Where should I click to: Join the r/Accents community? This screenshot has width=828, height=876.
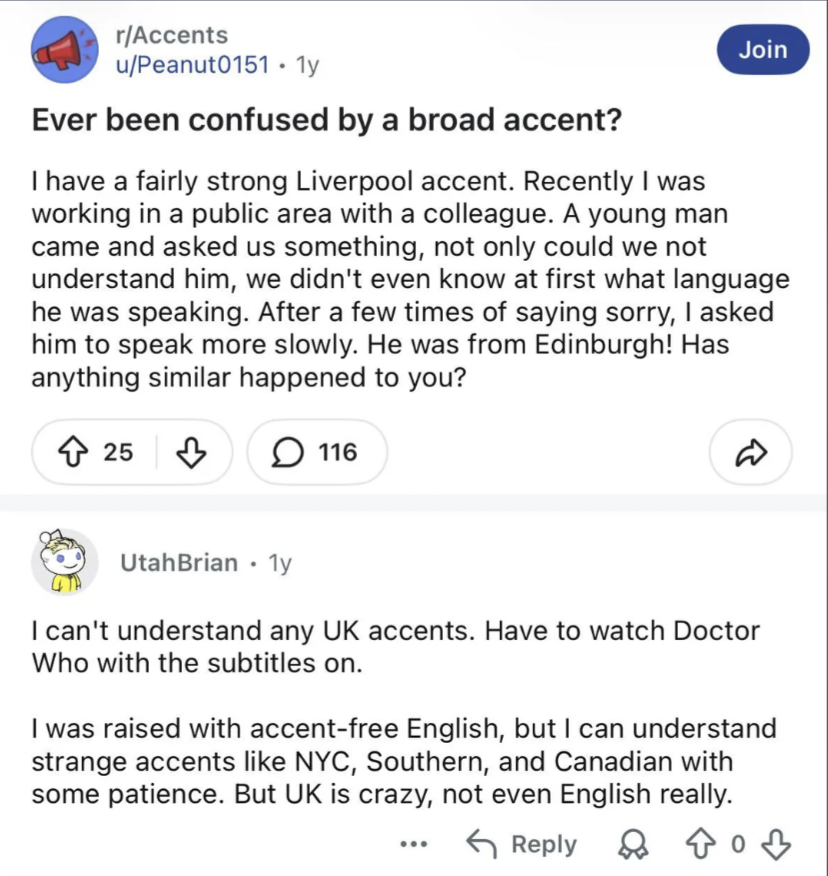pyautogui.click(x=763, y=50)
